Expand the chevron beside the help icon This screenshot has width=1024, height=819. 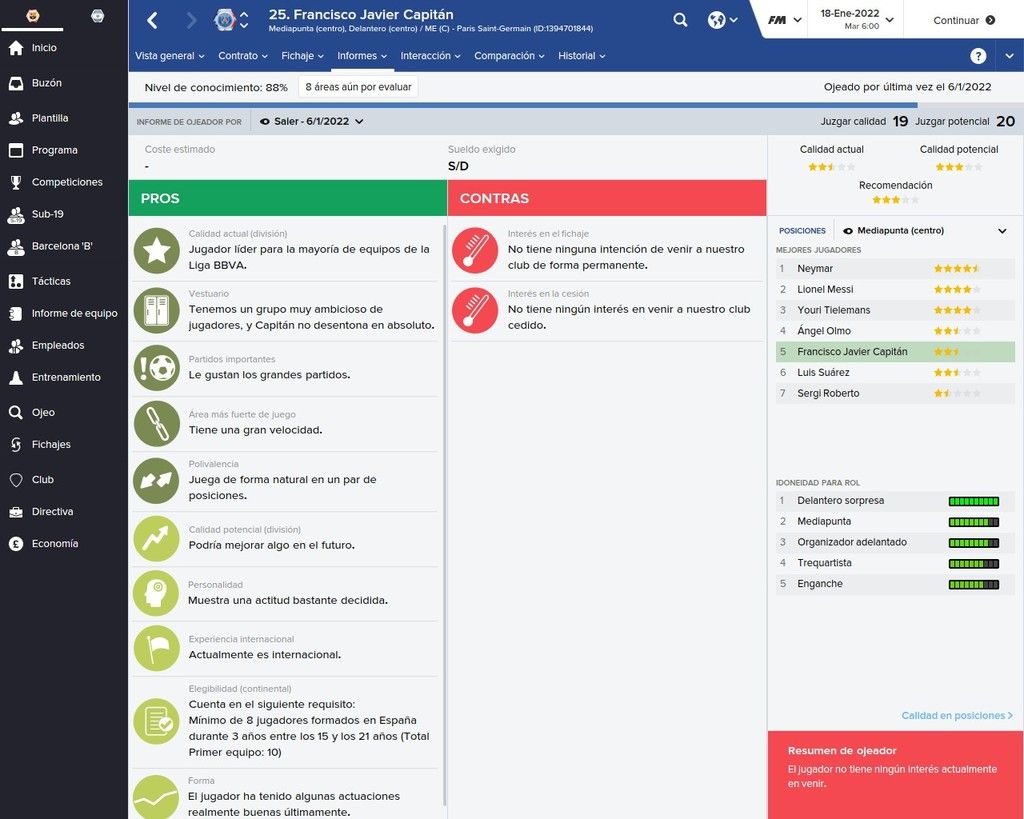click(1009, 56)
